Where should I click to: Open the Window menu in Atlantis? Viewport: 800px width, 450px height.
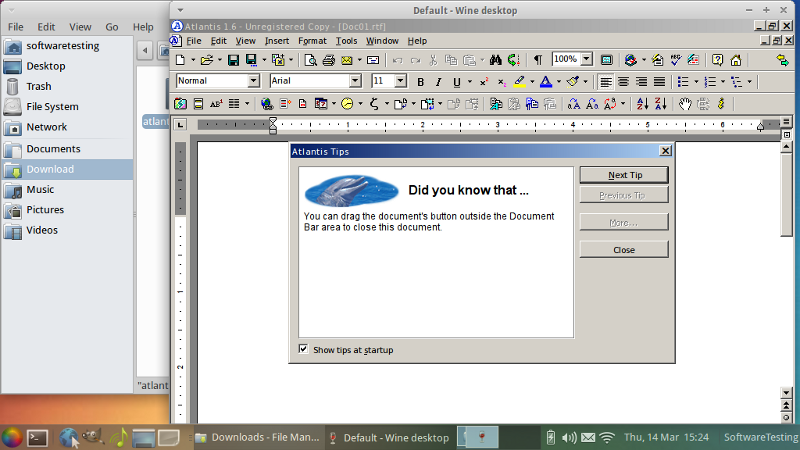382,41
